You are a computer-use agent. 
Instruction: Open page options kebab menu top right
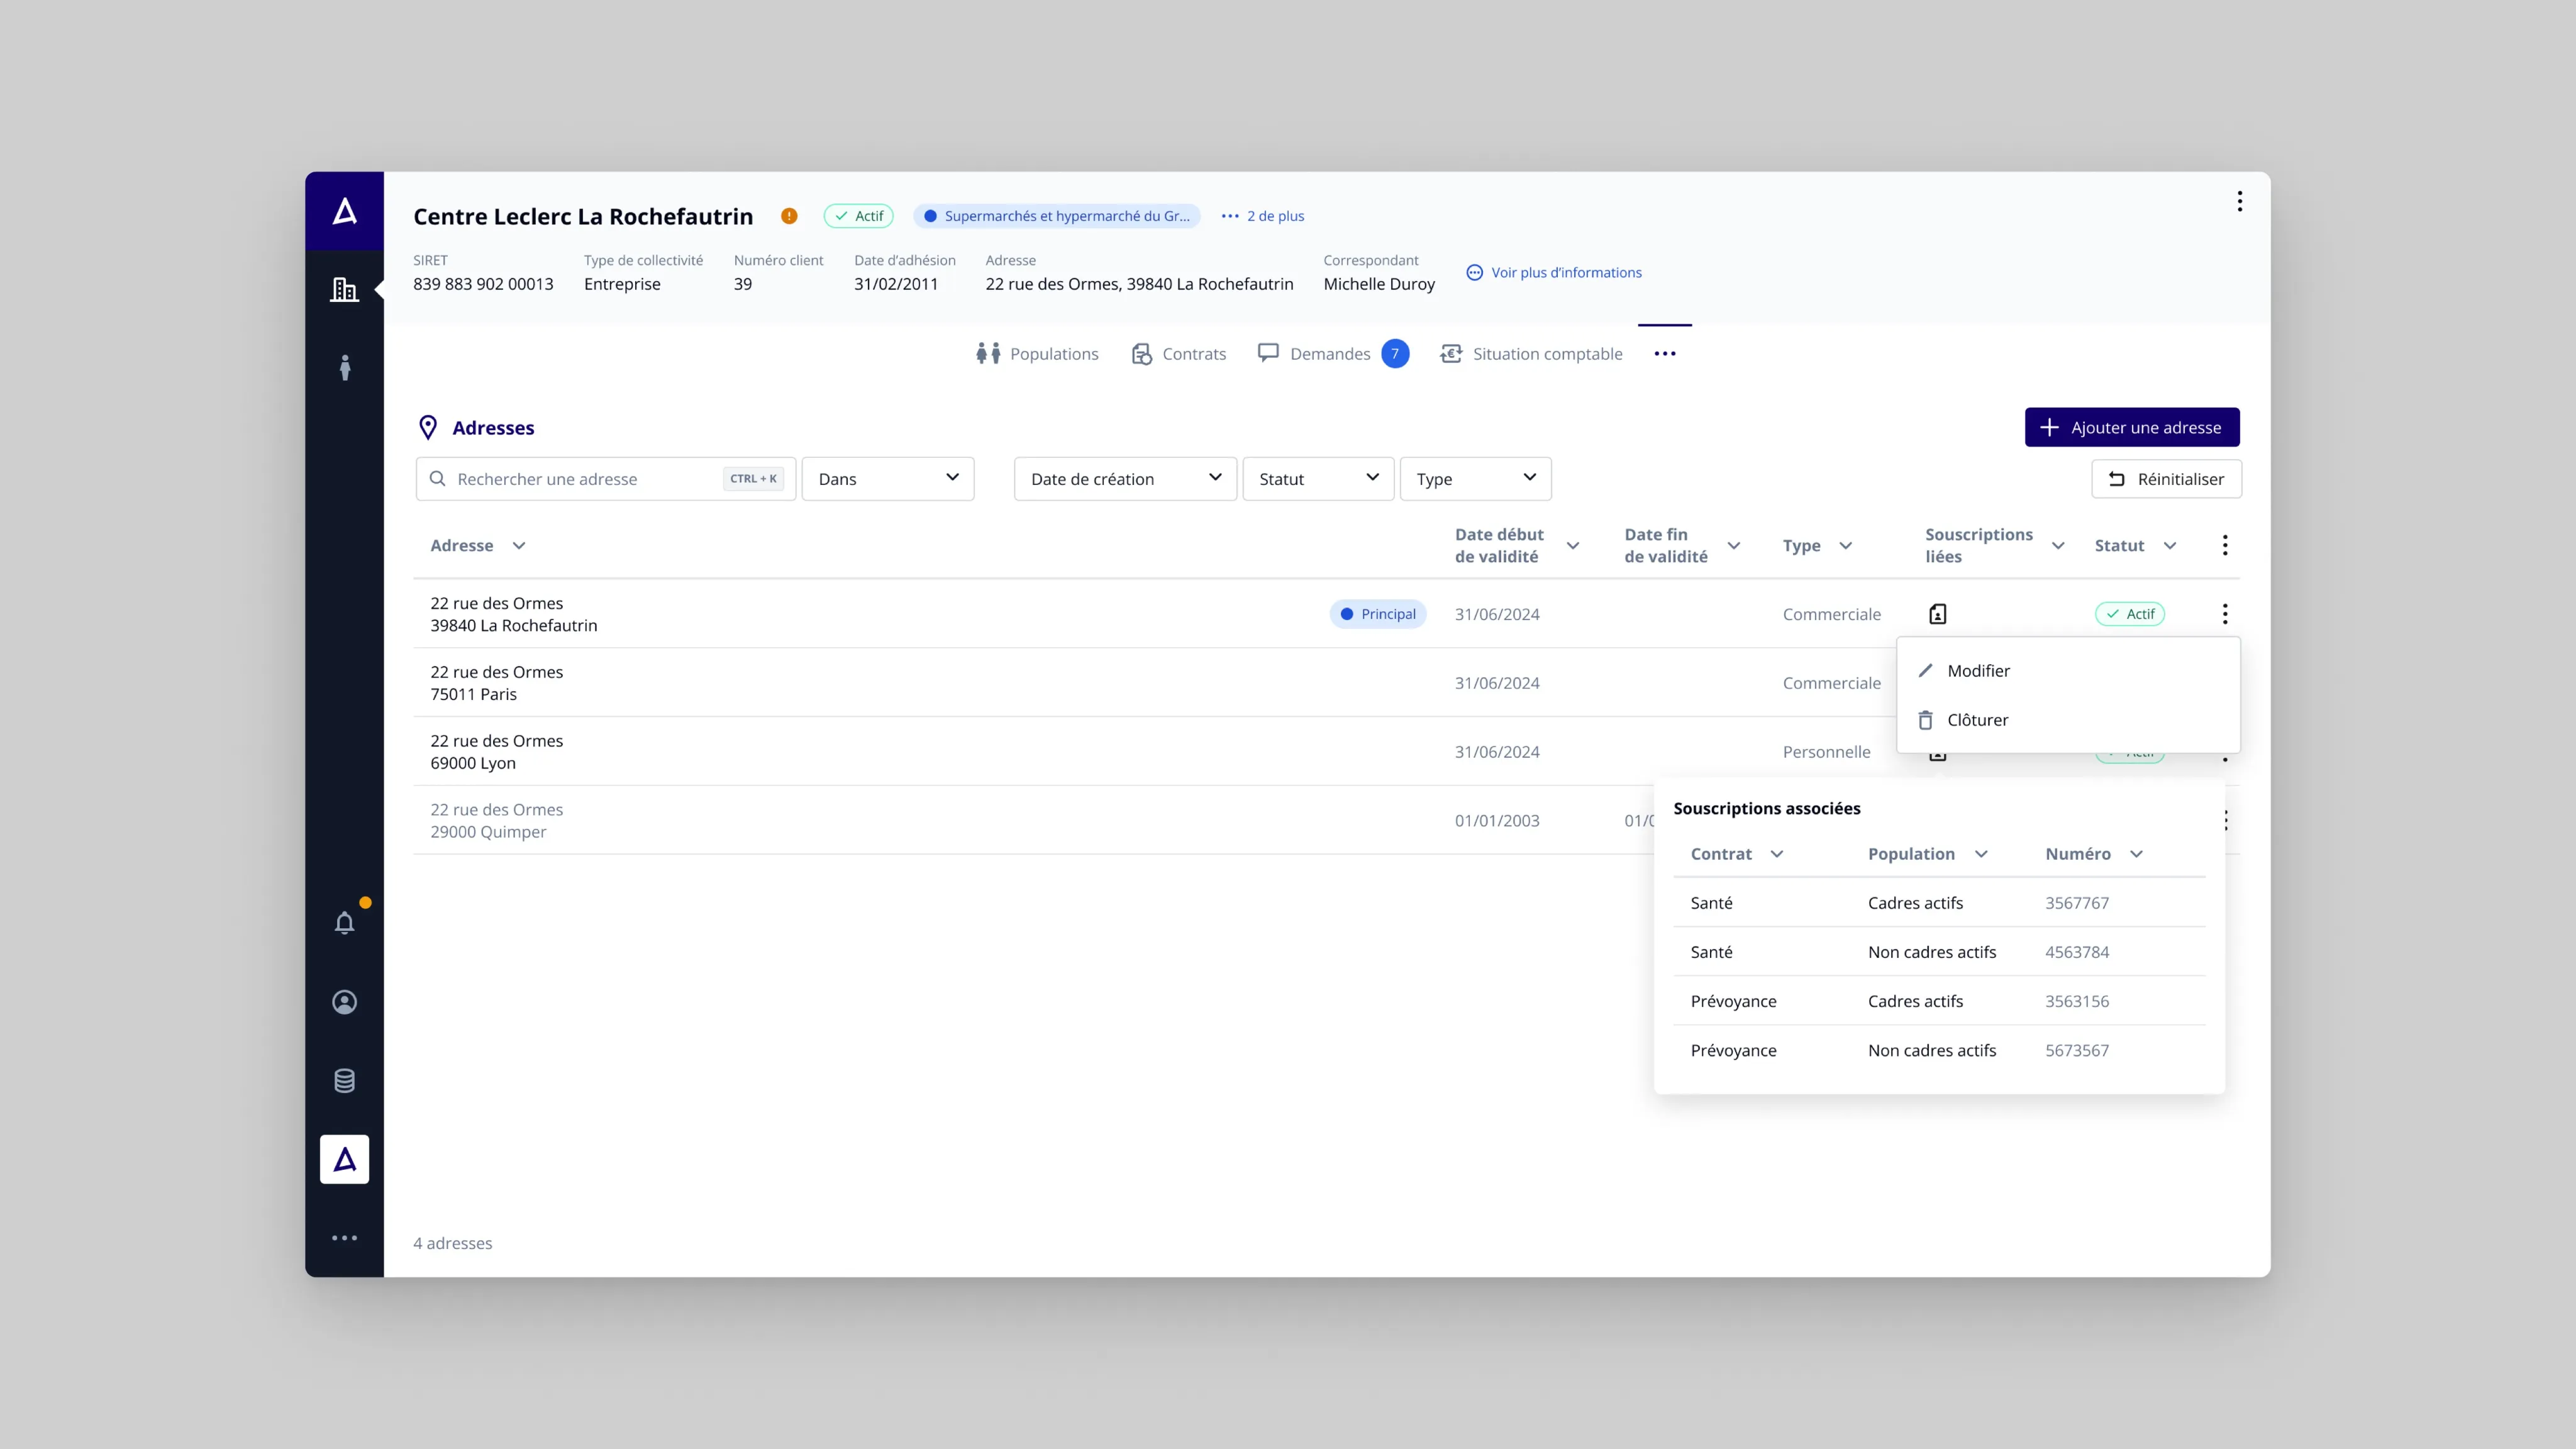click(2239, 202)
